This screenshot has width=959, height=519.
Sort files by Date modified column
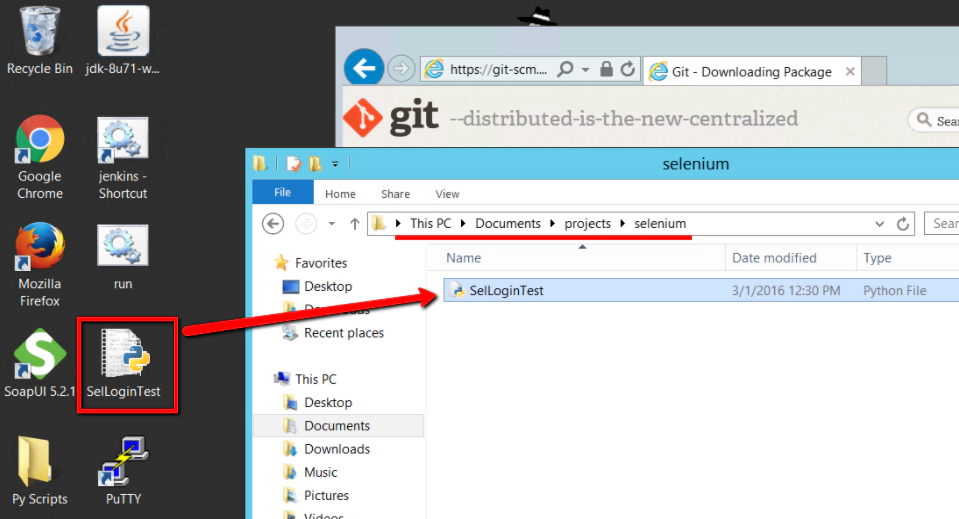[774, 258]
